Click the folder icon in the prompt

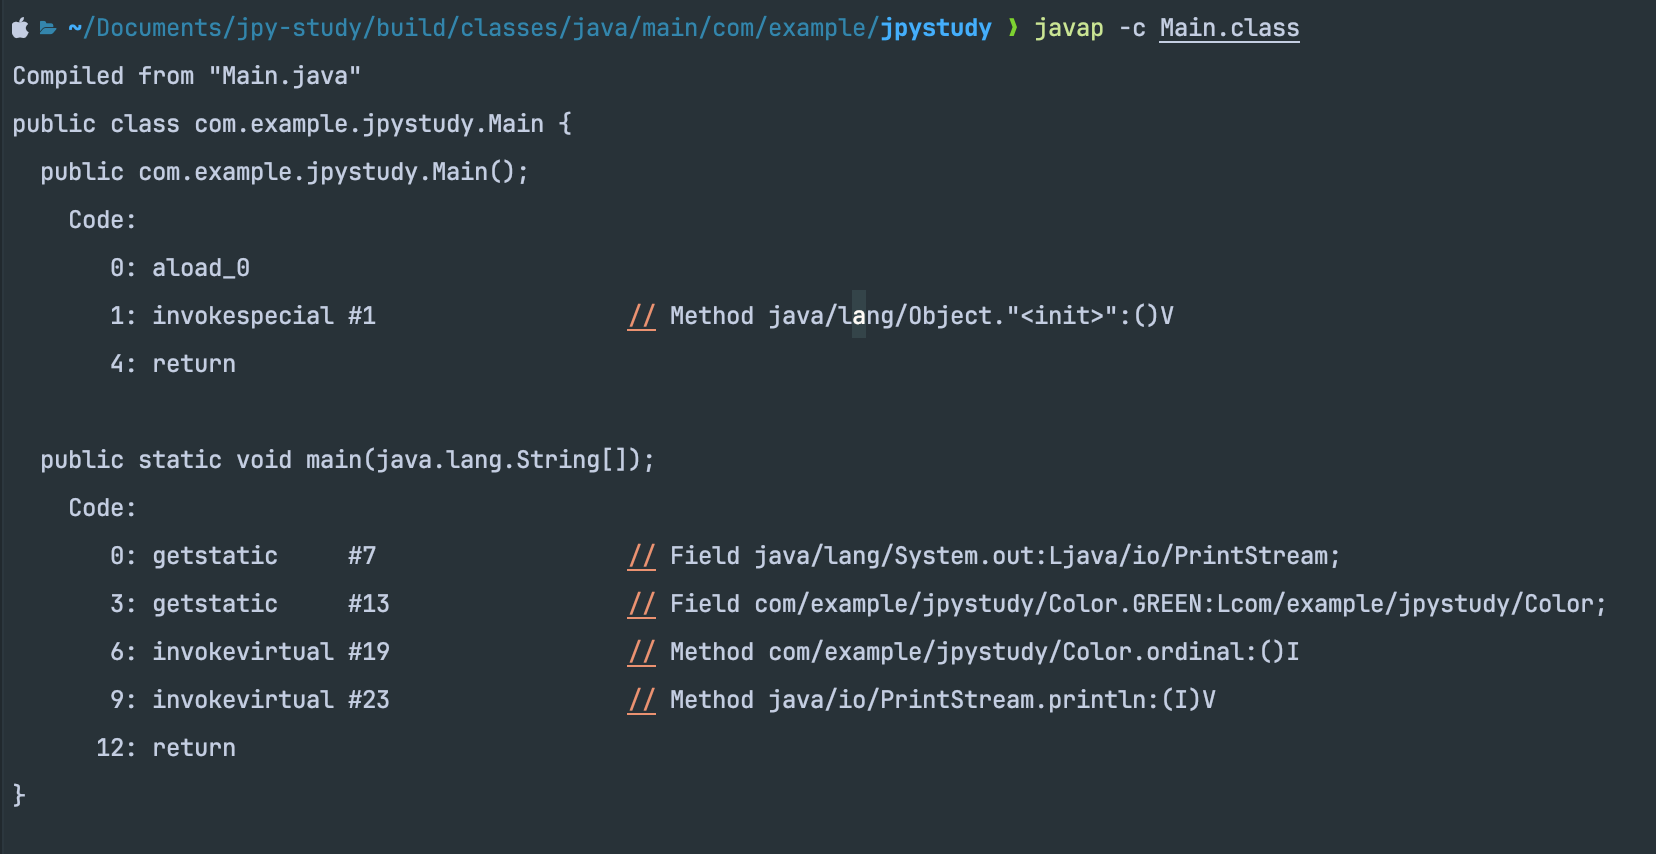pos(48,28)
